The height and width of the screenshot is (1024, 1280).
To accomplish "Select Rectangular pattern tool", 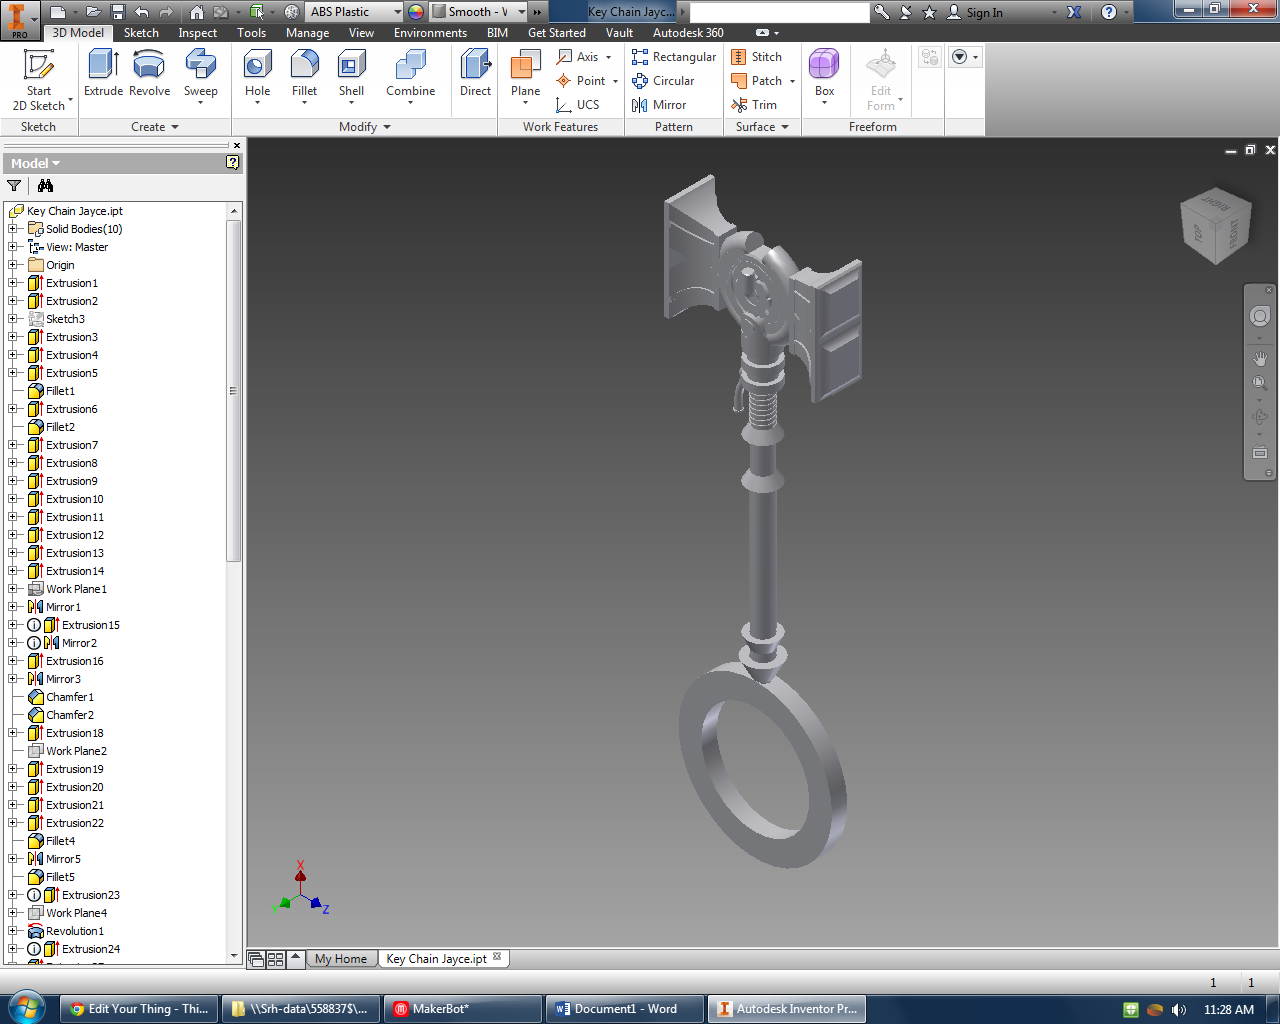I will [674, 57].
